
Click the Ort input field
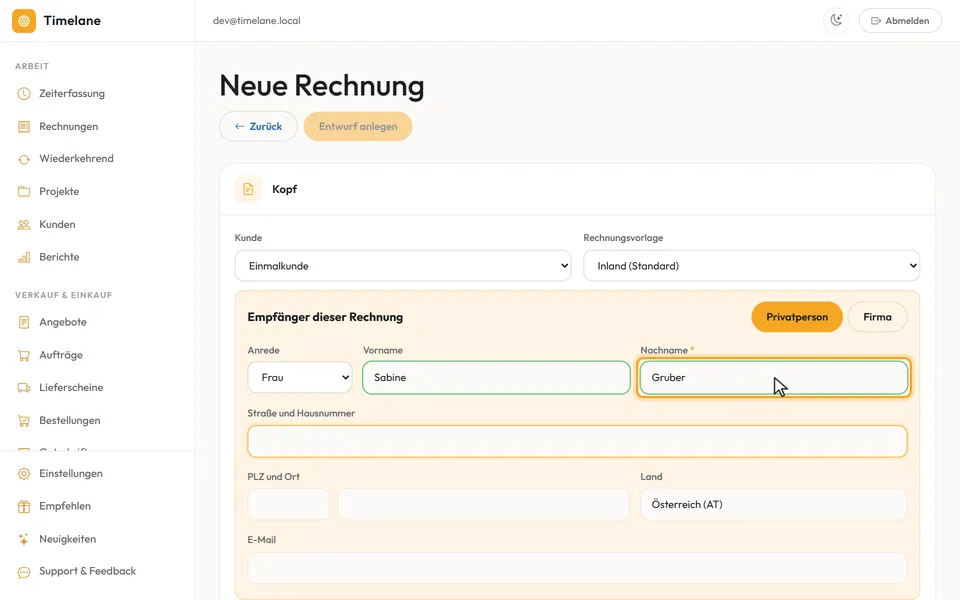(484, 504)
